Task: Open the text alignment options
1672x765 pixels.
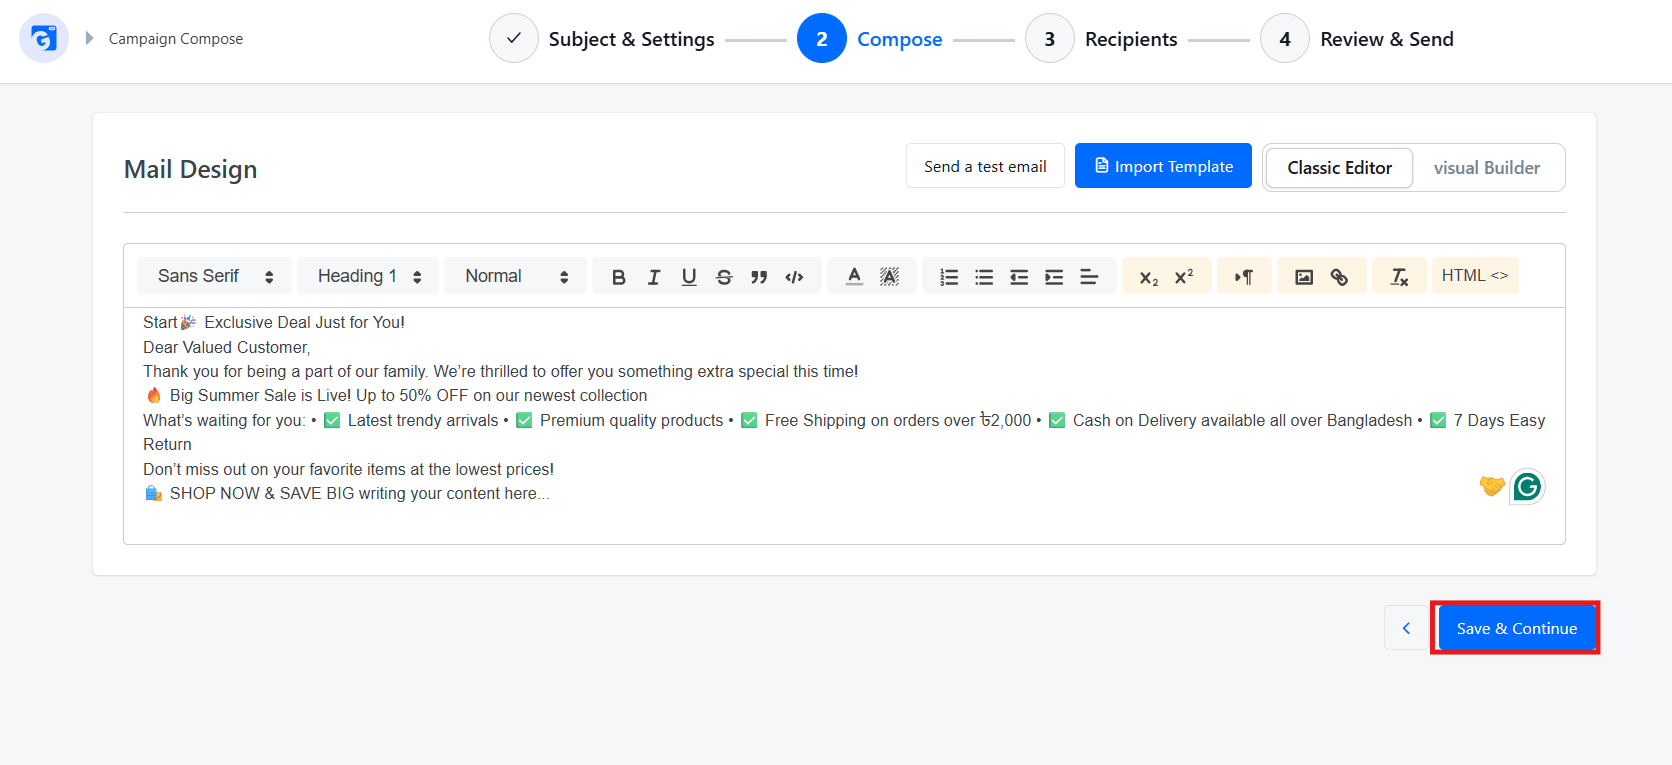Action: tap(1089, 277)
